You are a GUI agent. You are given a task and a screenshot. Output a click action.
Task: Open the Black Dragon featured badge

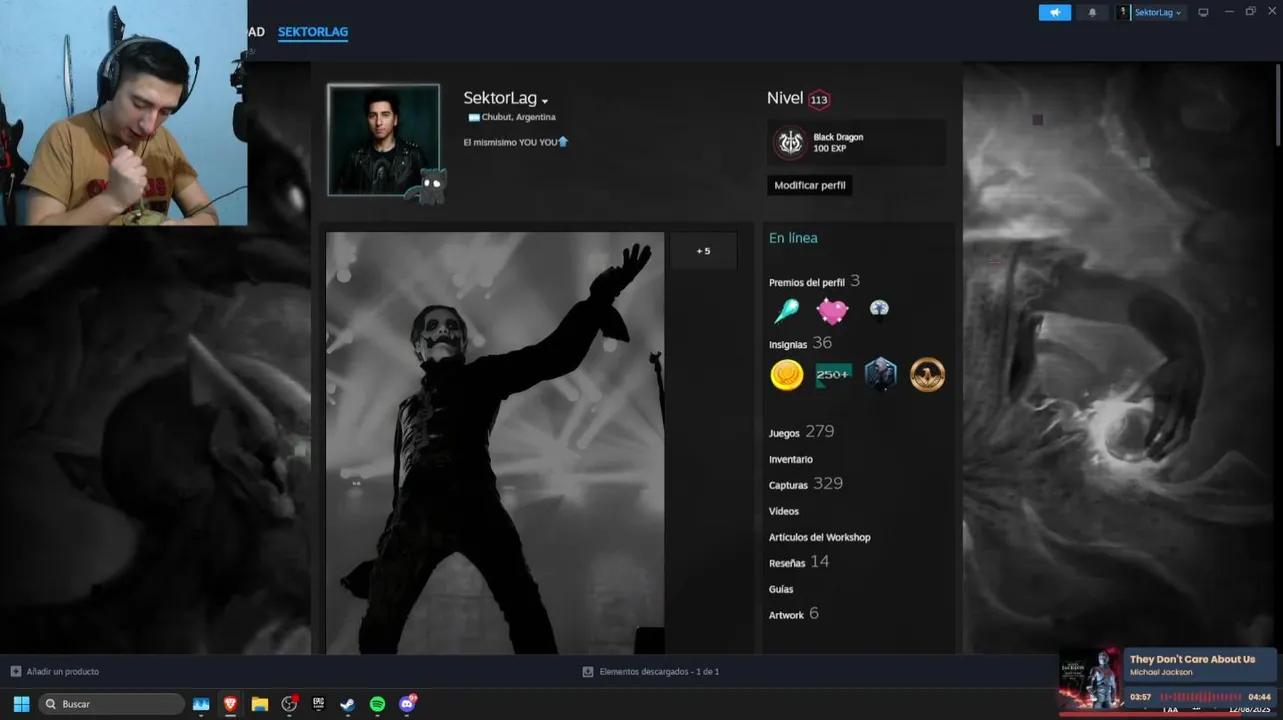pos(856,143)
